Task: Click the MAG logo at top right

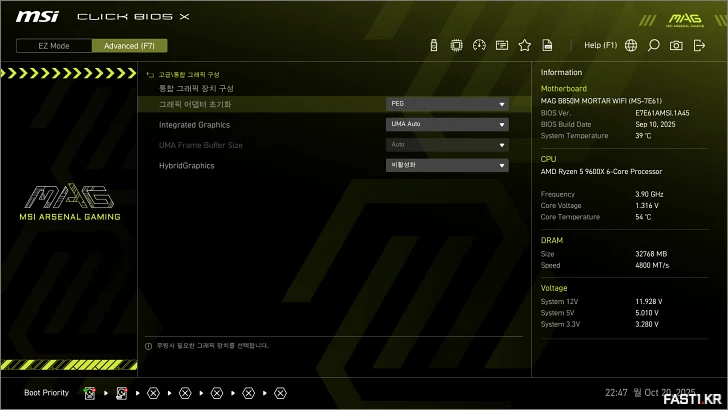Action: click(x=685, y=20)
